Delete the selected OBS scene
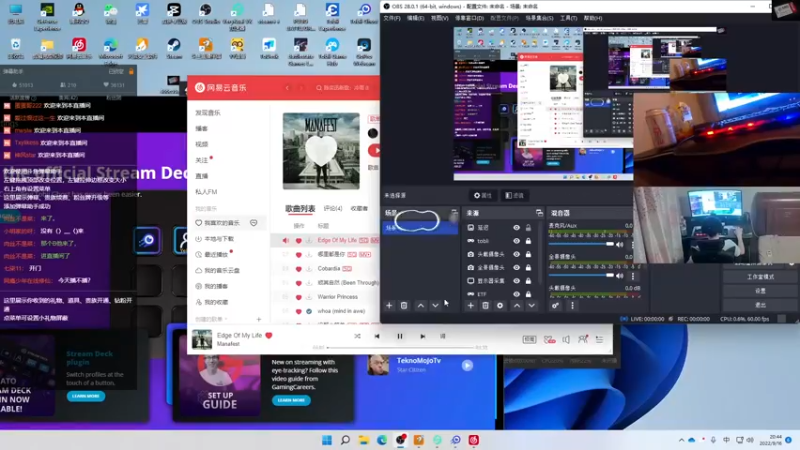The width and height of the screenshot is (800, 450). (x=404, y=306)
